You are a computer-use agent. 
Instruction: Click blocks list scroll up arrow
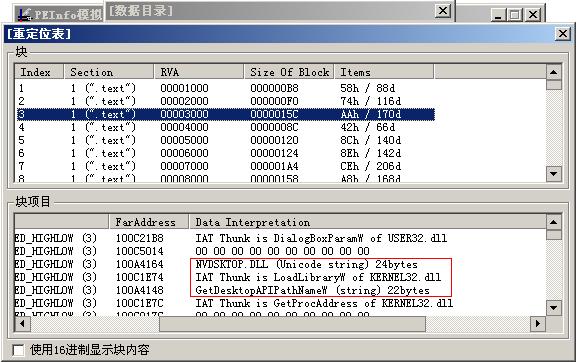pyautogui.click(x=553, y=72)
